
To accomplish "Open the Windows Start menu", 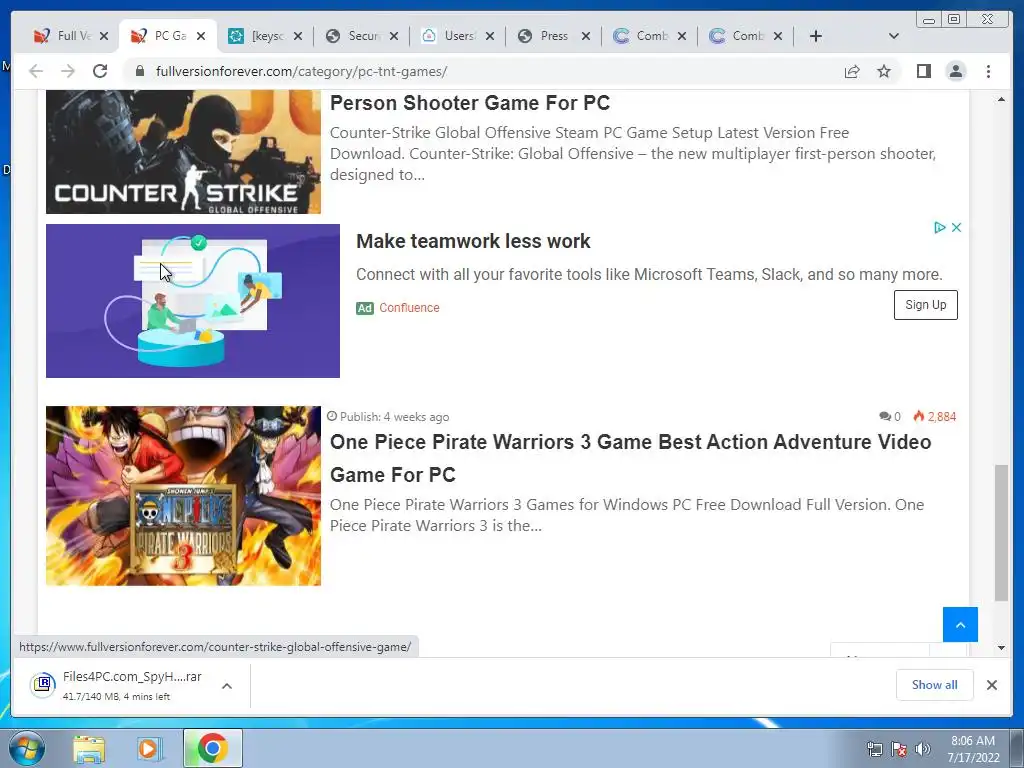I will click(25, 748).
